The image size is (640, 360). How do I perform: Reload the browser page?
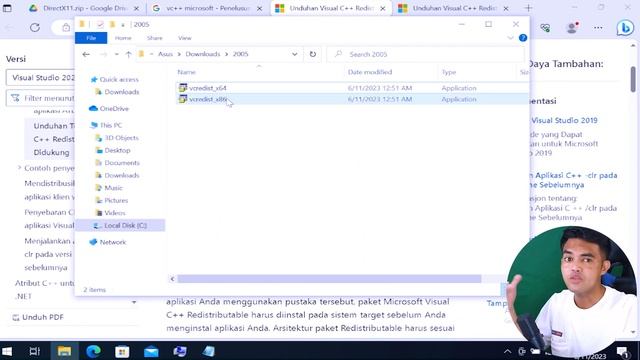35,27
